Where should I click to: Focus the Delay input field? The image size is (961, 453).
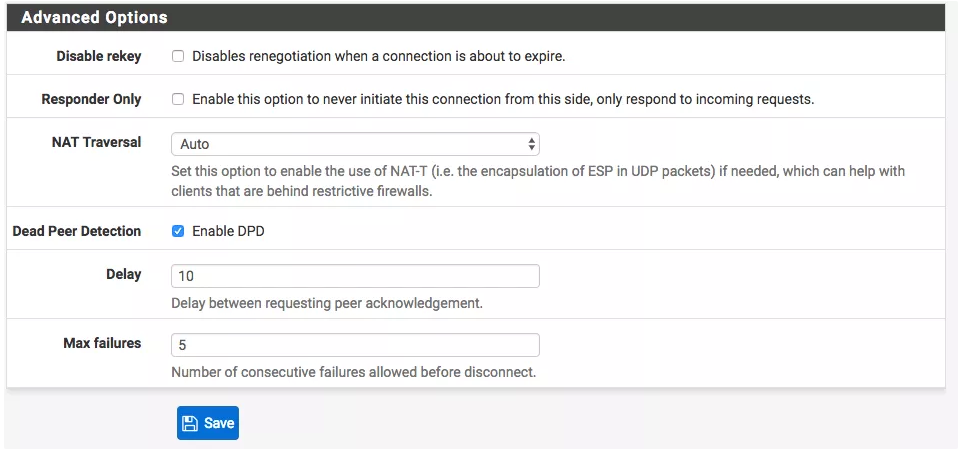pyautogui.click(x=355, y=276)
